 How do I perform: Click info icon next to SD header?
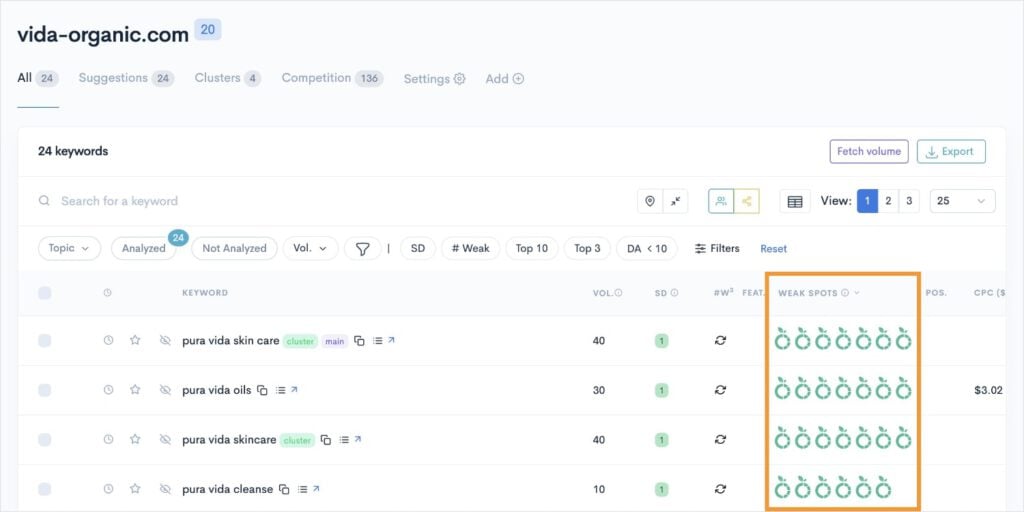(675, 293)
